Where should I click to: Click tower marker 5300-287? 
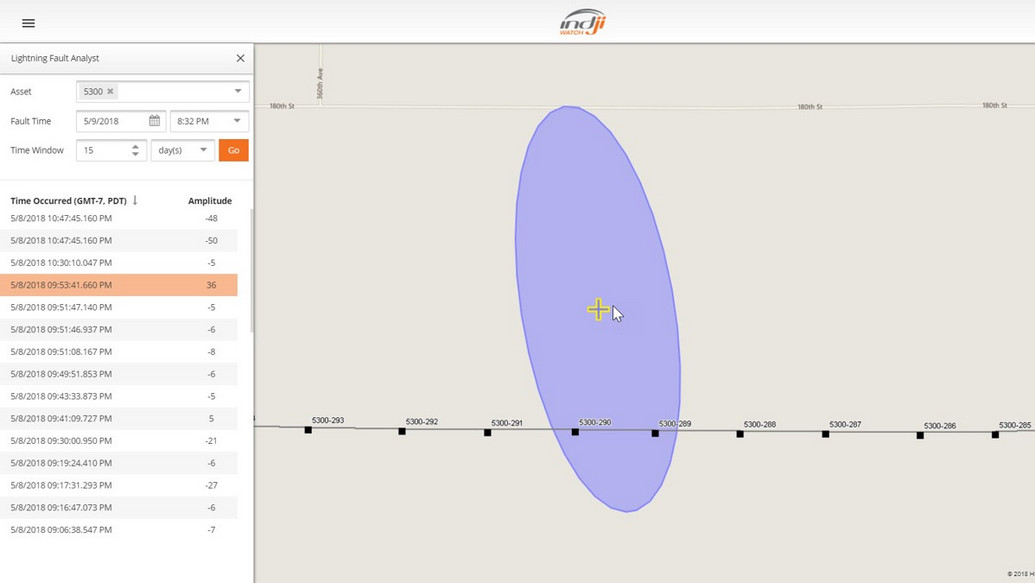(x=826, y=434)
